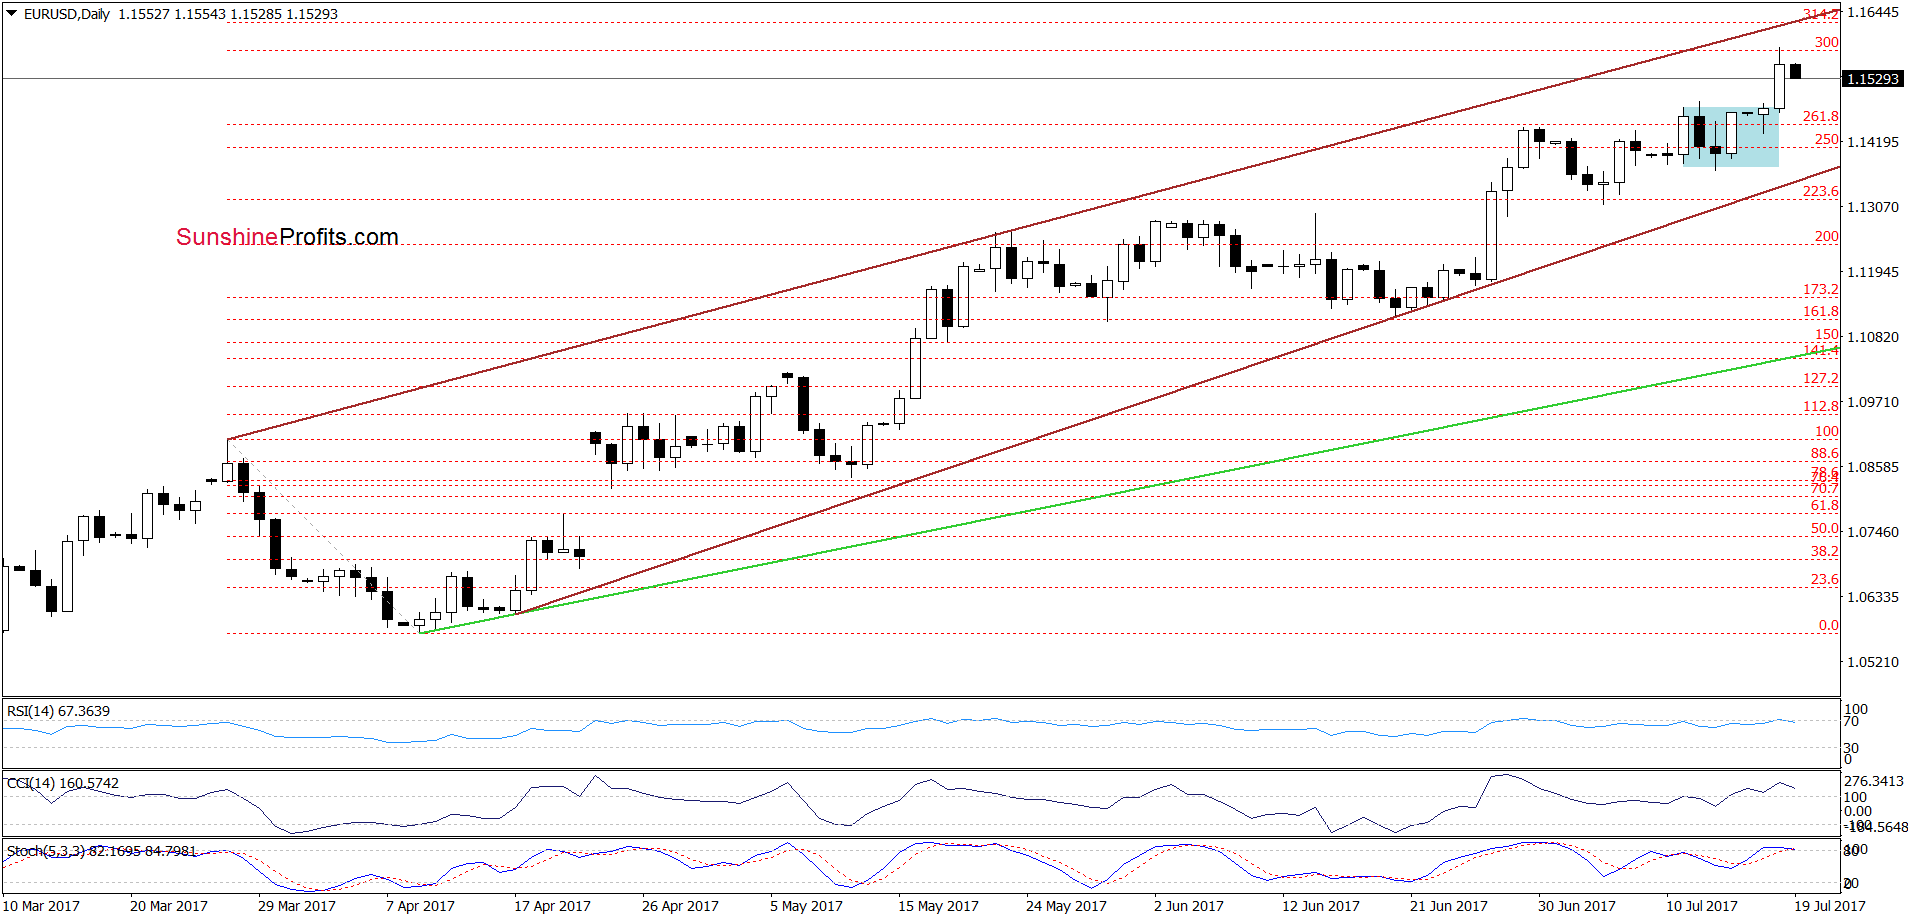Click the RSI(14) 67.3639 indicator label
This screenshot has width=1908, height=920.
click(58, 711)
